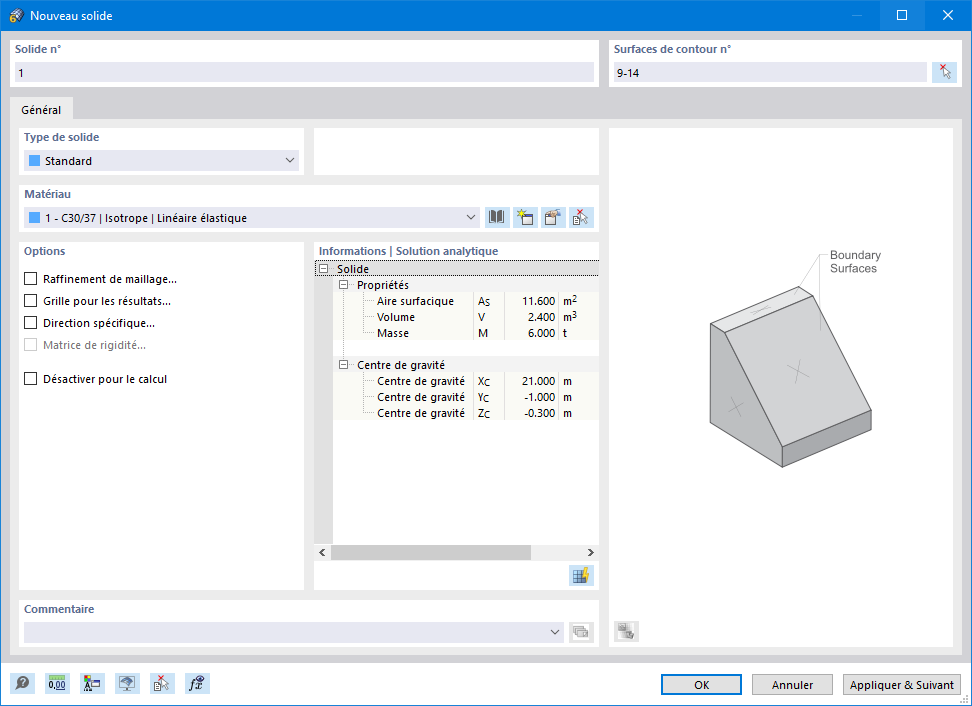This screenshot has height=706, width=972.
Task: Click the table export lightning icon
Action: click(581, 575)
